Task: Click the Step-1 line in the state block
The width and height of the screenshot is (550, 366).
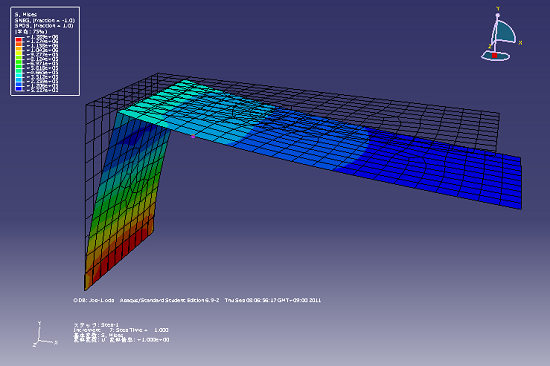Action: click(x=96, y=325)
